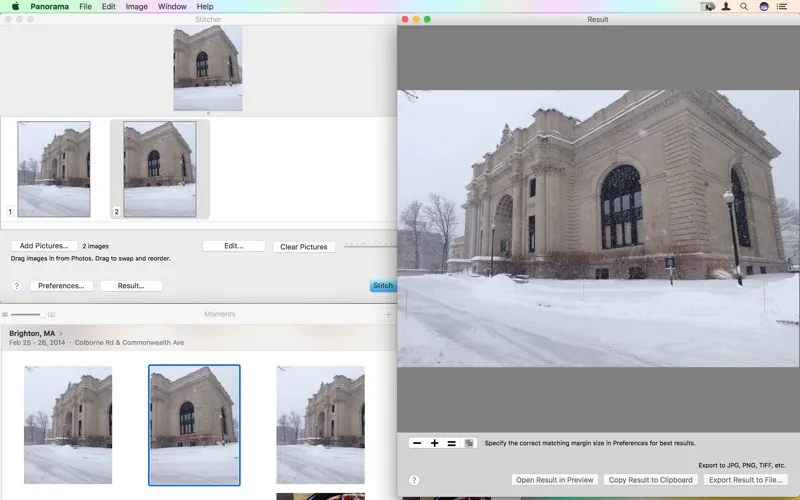The height and width of the screenshot is (500, 800).
Task: Open the Window menu
Action: point(172,6)
